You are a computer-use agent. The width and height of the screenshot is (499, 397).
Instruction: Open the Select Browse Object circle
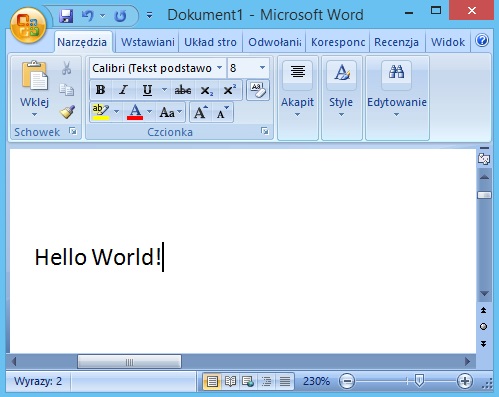coord(484,326)
